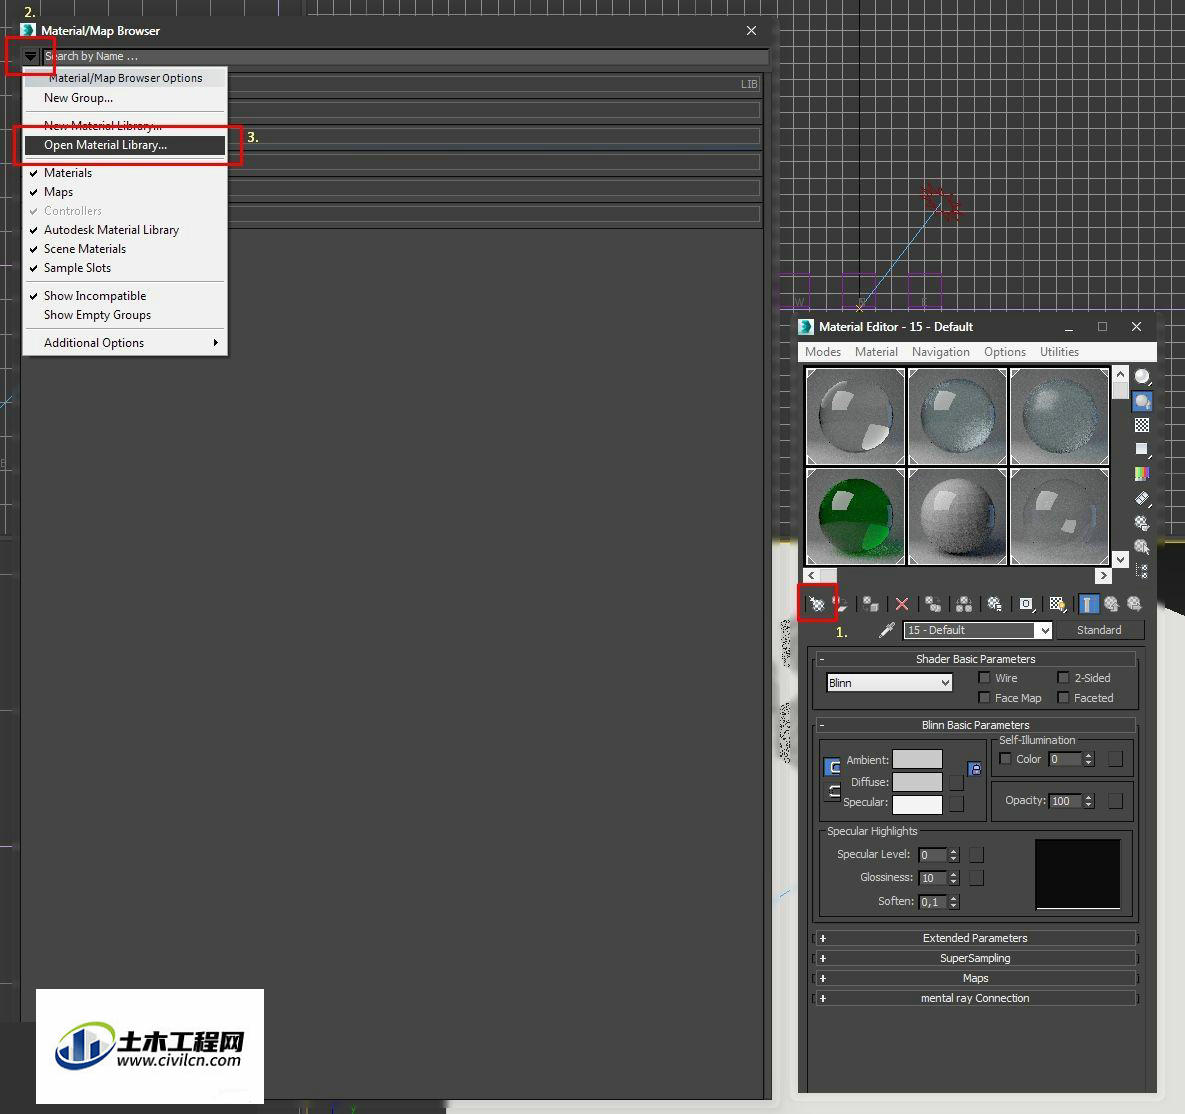The height and width of the screenshot is (1114, 1185).
Task: Toggle the Video Color Check icon
Action: 1142,473
